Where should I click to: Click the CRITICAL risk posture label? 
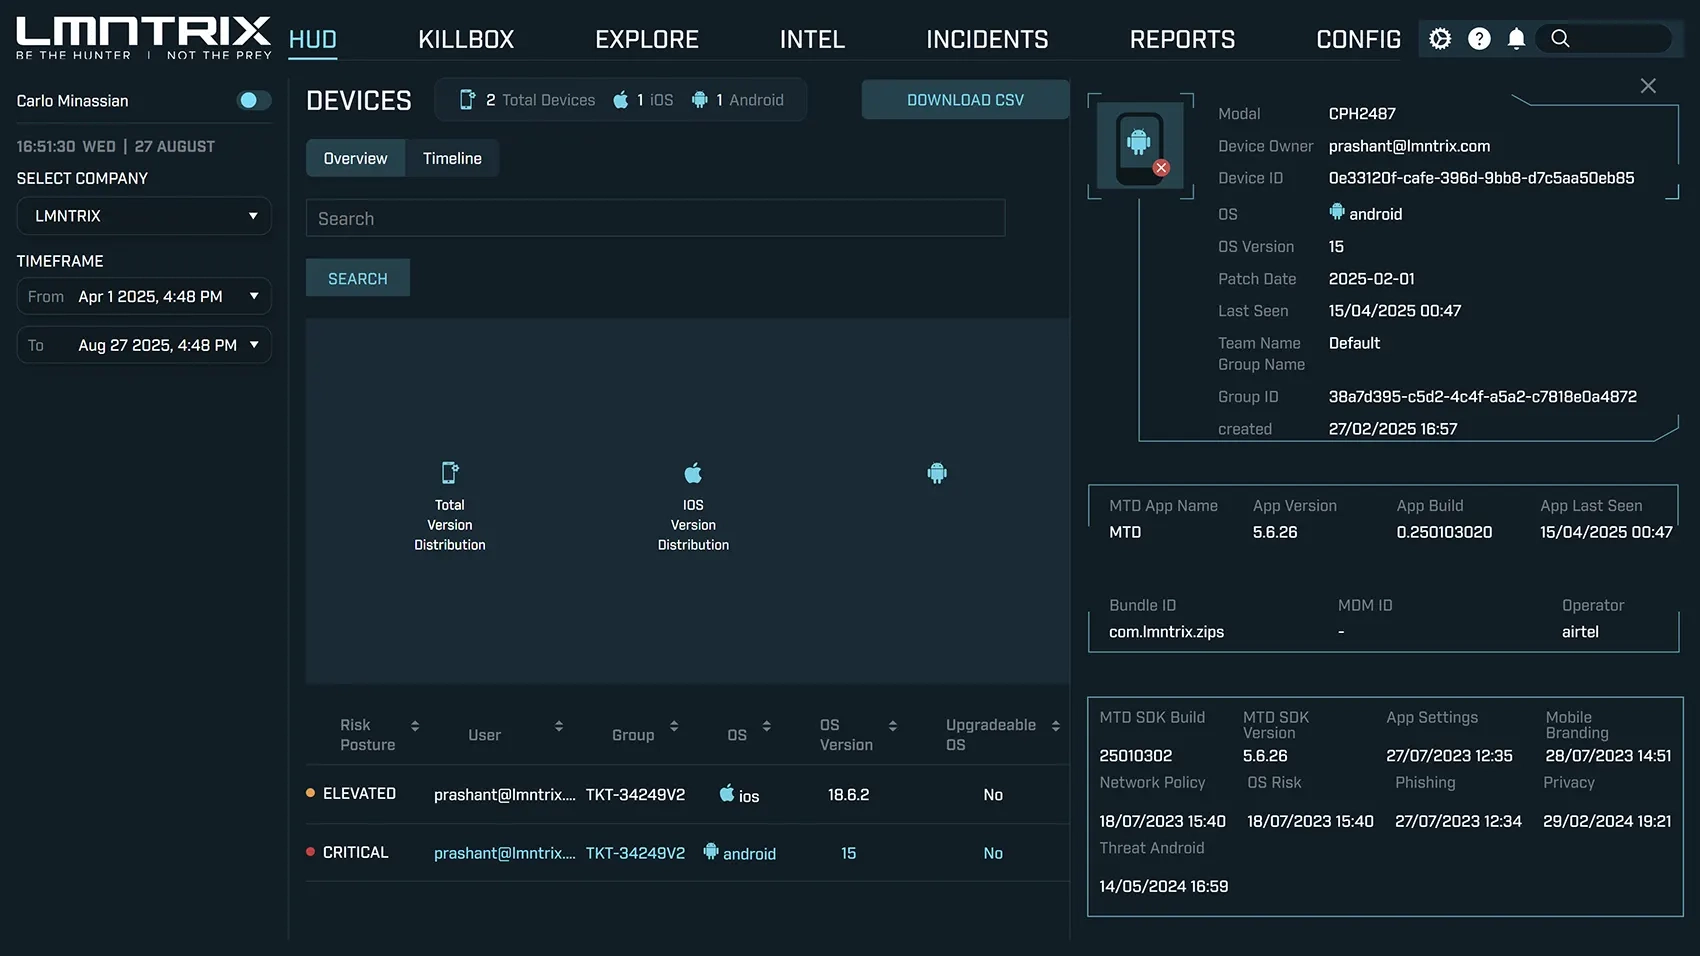pos(355,852)
